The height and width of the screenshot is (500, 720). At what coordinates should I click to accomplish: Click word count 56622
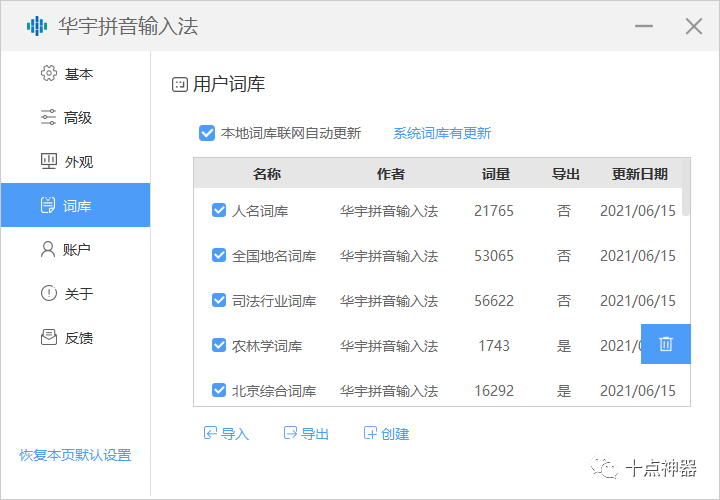click(x=494, y=301)
